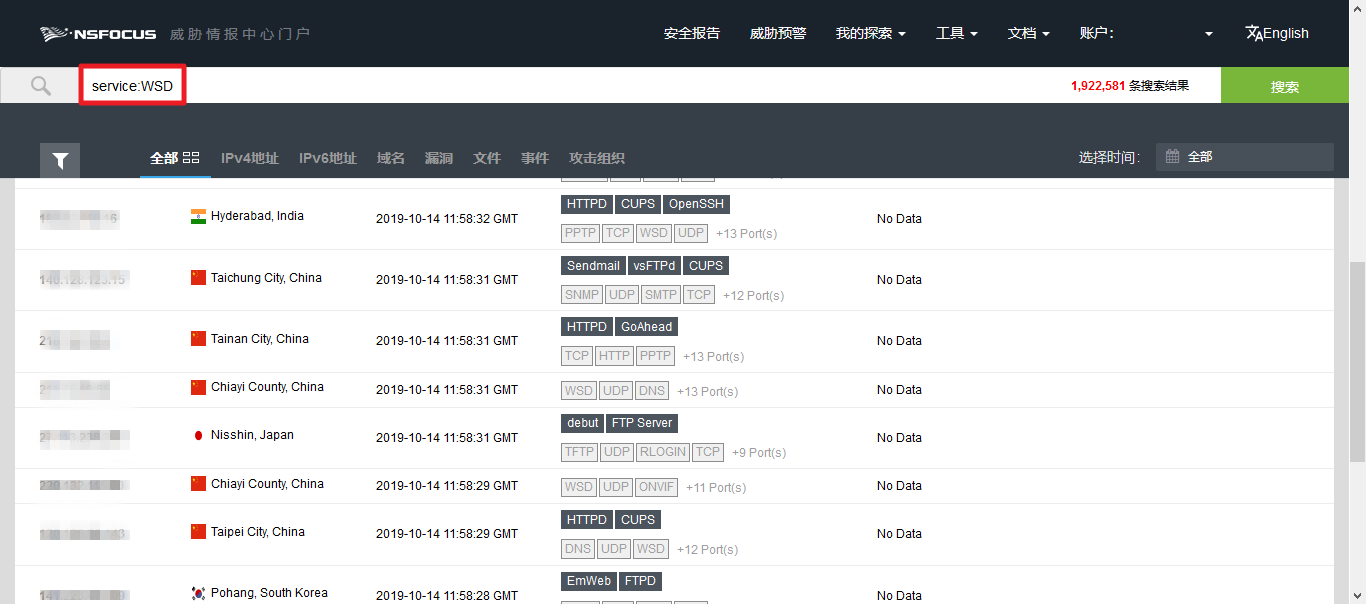This screenshot has height=604, width=1366.
Task: Open the 账户 account dropdown
Action: [x=1146, y=33]
